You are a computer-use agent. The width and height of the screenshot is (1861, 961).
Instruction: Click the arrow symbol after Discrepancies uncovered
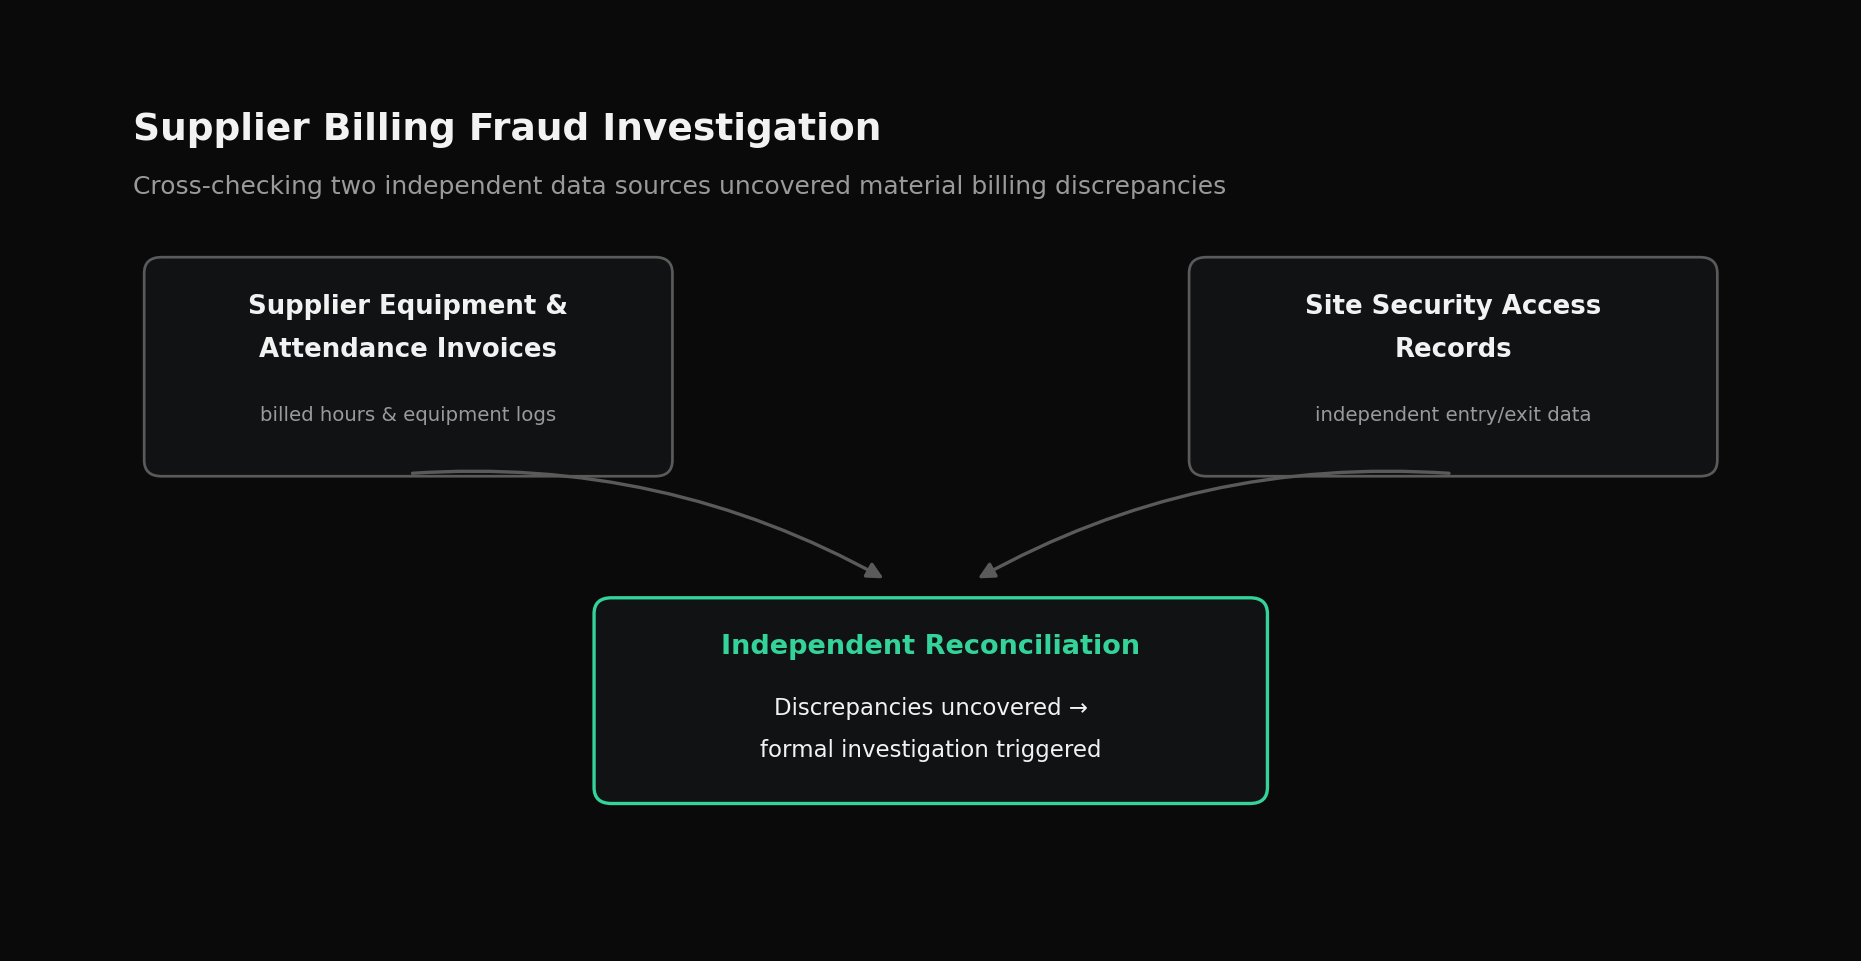[1078, 708]
